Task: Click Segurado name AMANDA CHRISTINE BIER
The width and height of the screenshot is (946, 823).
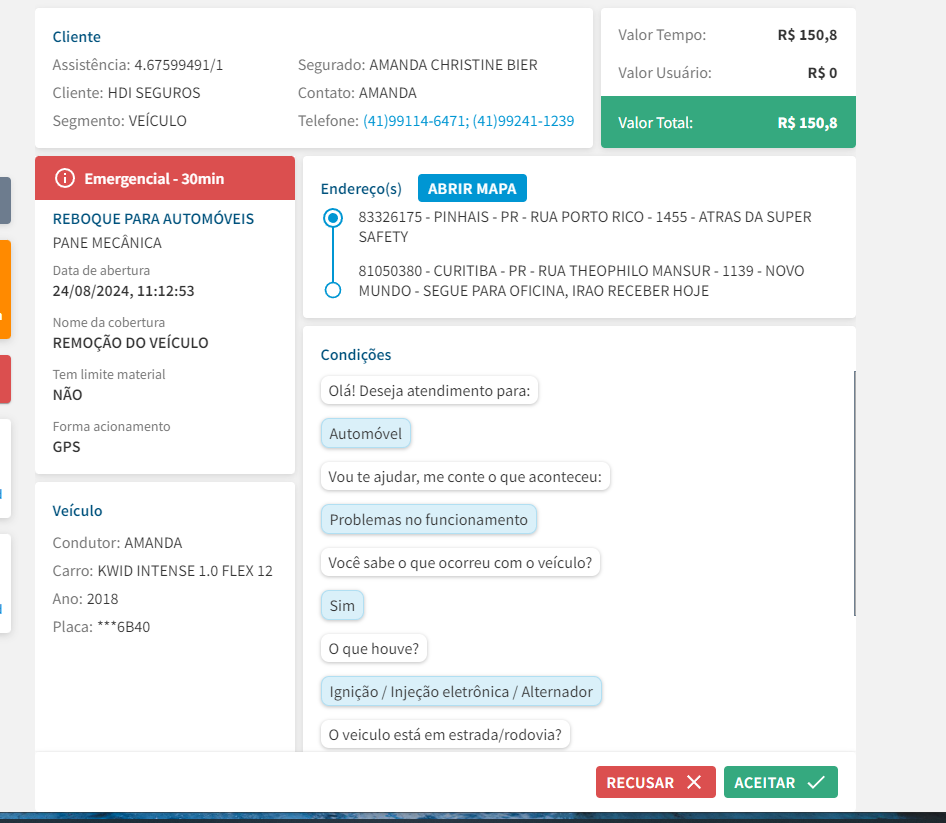Action: coord(453,65)
